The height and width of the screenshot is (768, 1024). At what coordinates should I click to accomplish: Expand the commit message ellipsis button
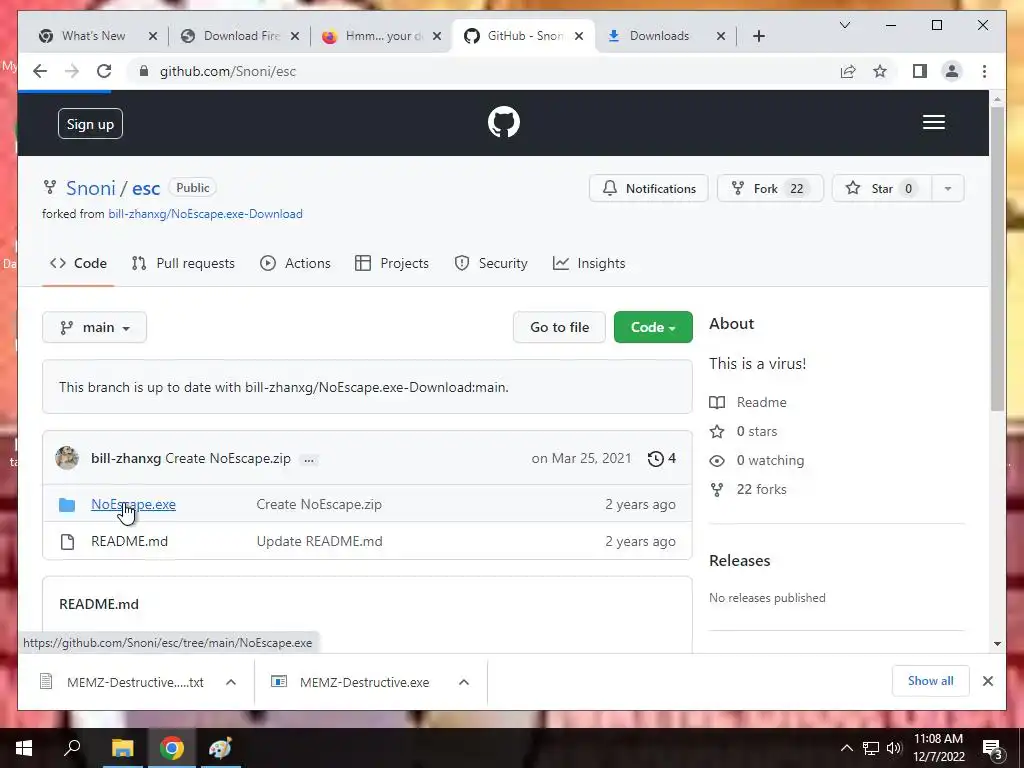tap(309, 459)
